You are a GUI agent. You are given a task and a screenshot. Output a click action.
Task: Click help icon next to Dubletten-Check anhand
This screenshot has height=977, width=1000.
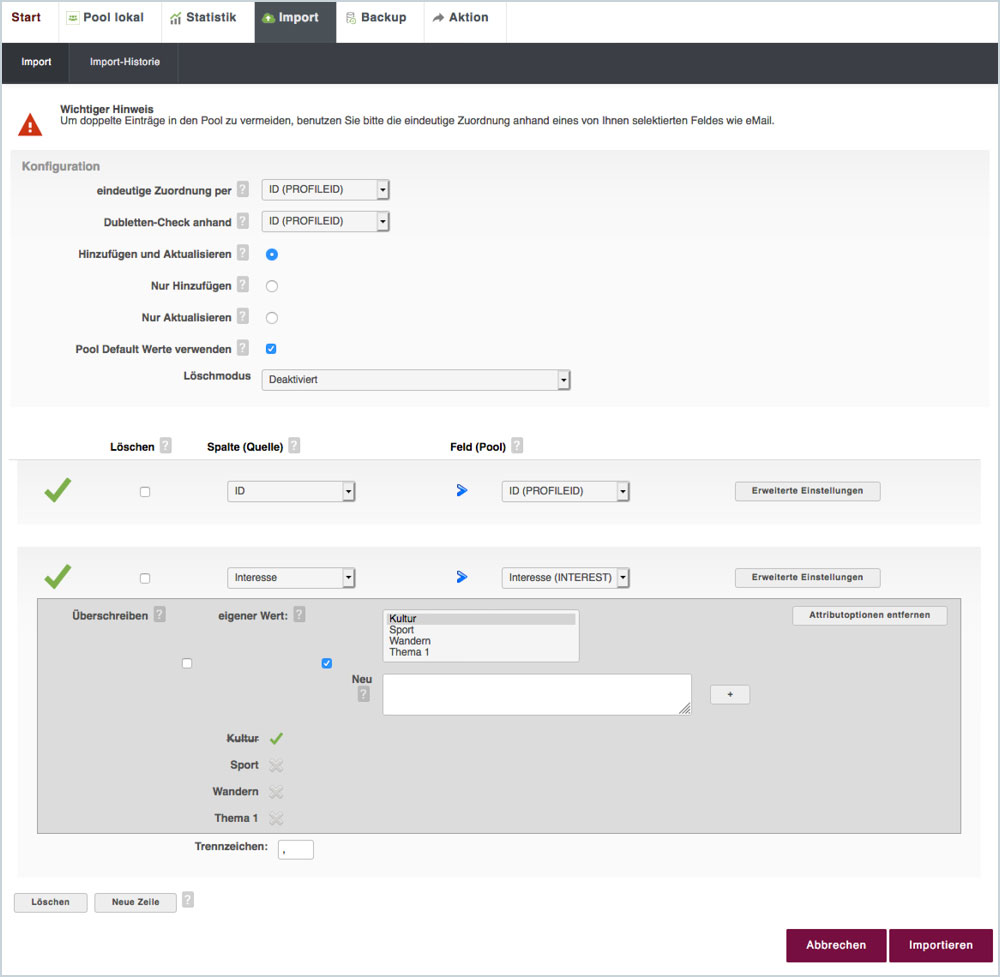click(x=242, y=222)
